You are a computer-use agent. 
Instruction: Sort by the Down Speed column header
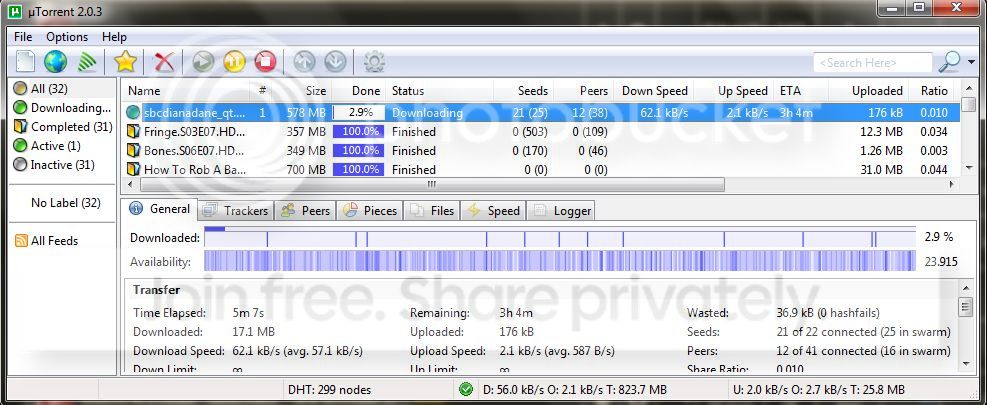[655, 91]
